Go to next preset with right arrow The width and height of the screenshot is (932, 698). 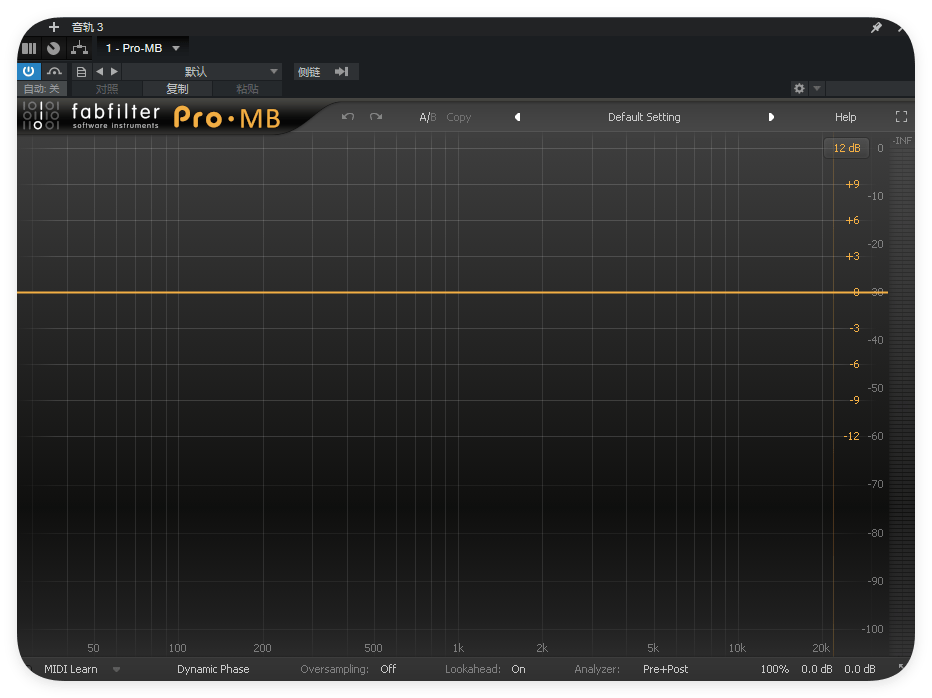pos(114,71)
